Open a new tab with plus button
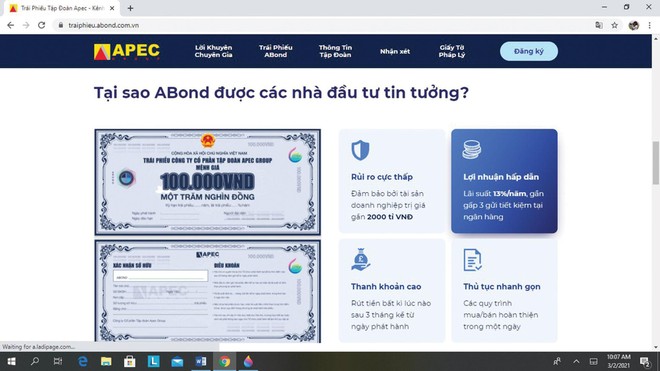This screenshot has width=660, height=371. pyautogui.click(x=130, y=8)
